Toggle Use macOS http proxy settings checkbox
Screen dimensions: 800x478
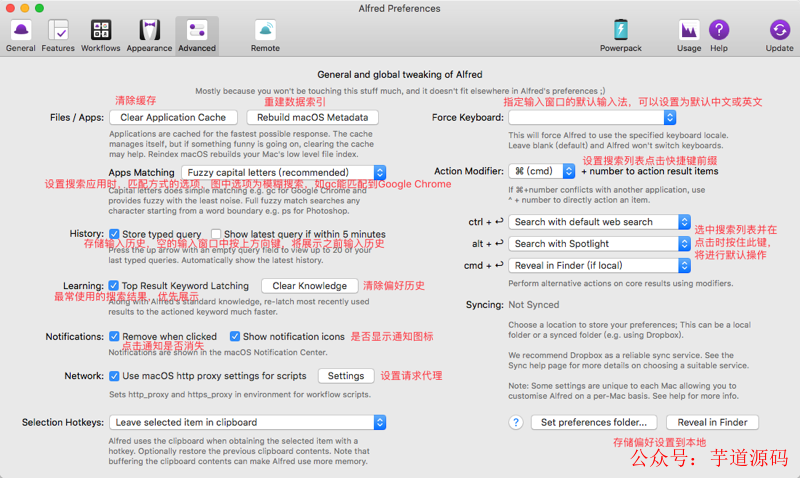tap(114, 376)
